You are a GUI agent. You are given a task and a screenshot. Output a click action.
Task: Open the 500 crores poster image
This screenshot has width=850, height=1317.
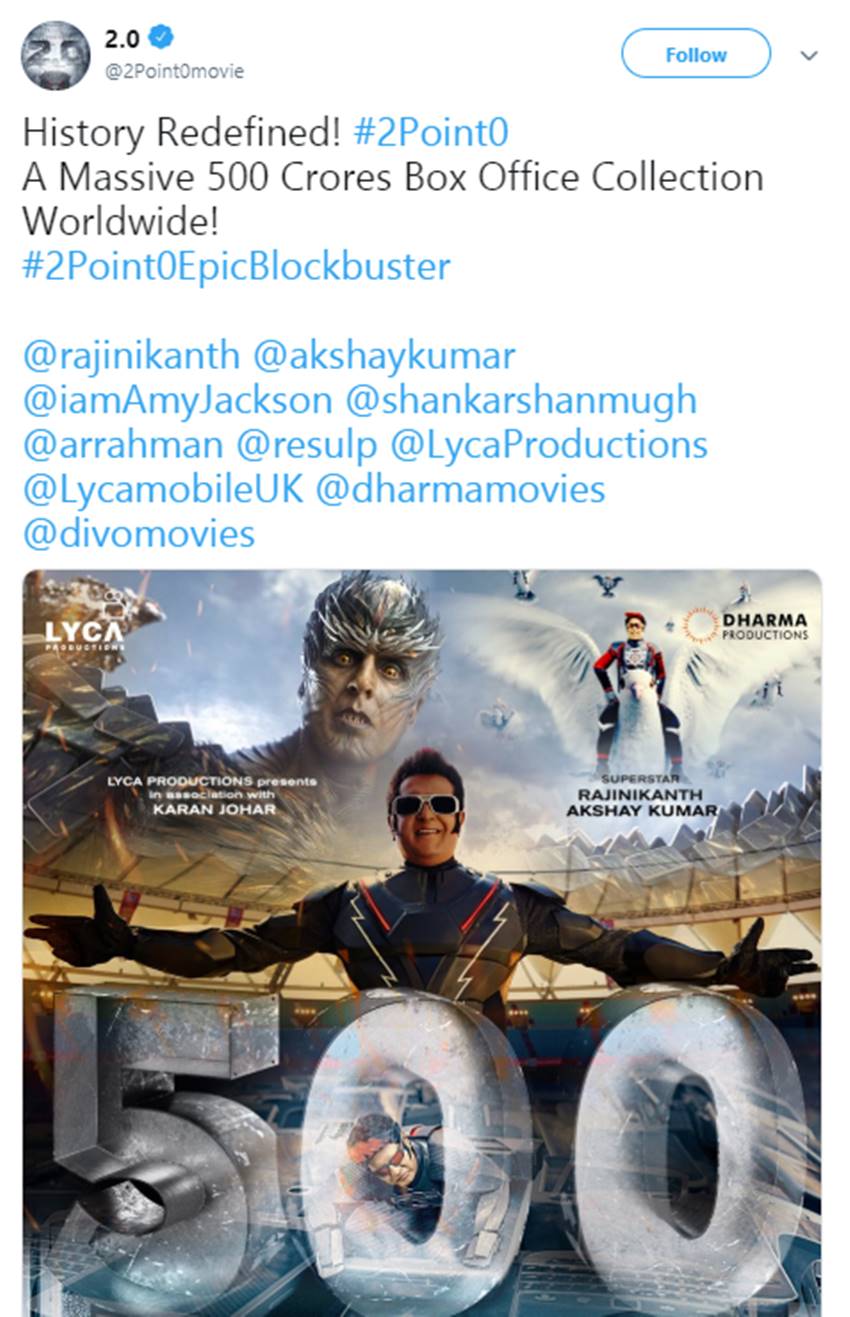(422, 942)
